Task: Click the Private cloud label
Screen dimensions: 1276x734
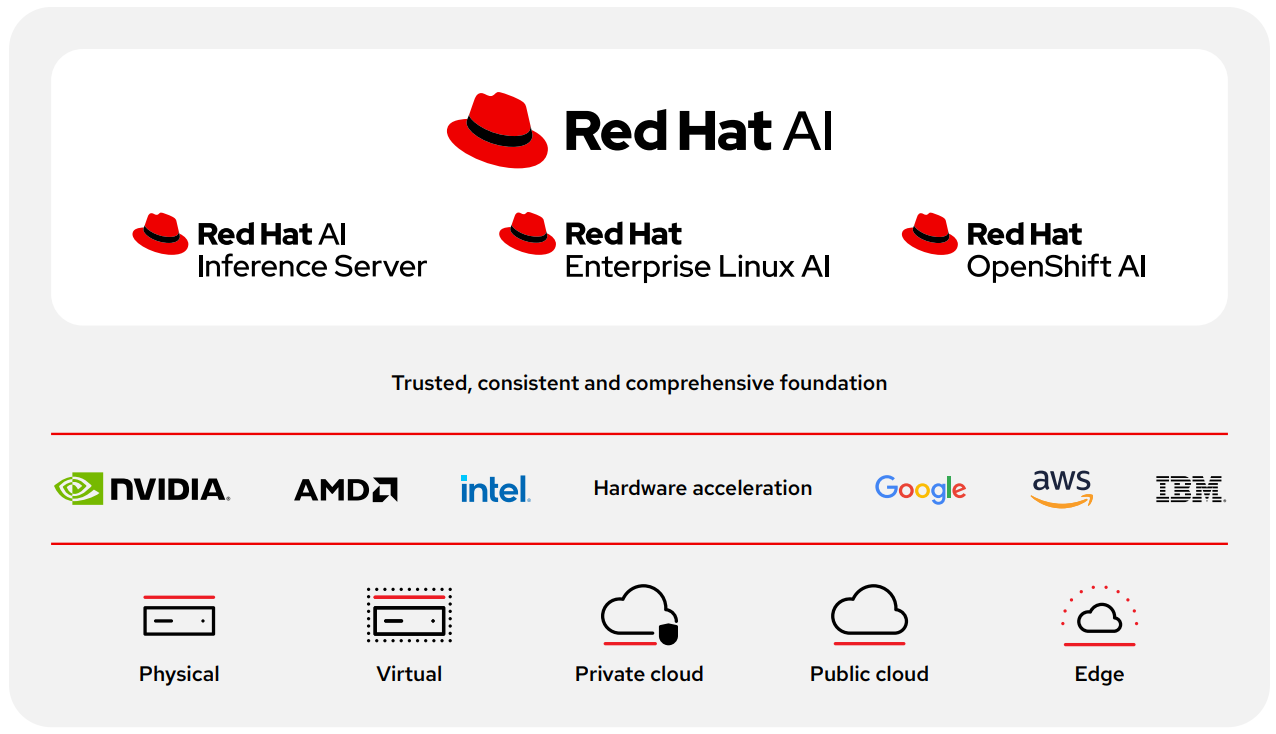Action: pos(639,674)
